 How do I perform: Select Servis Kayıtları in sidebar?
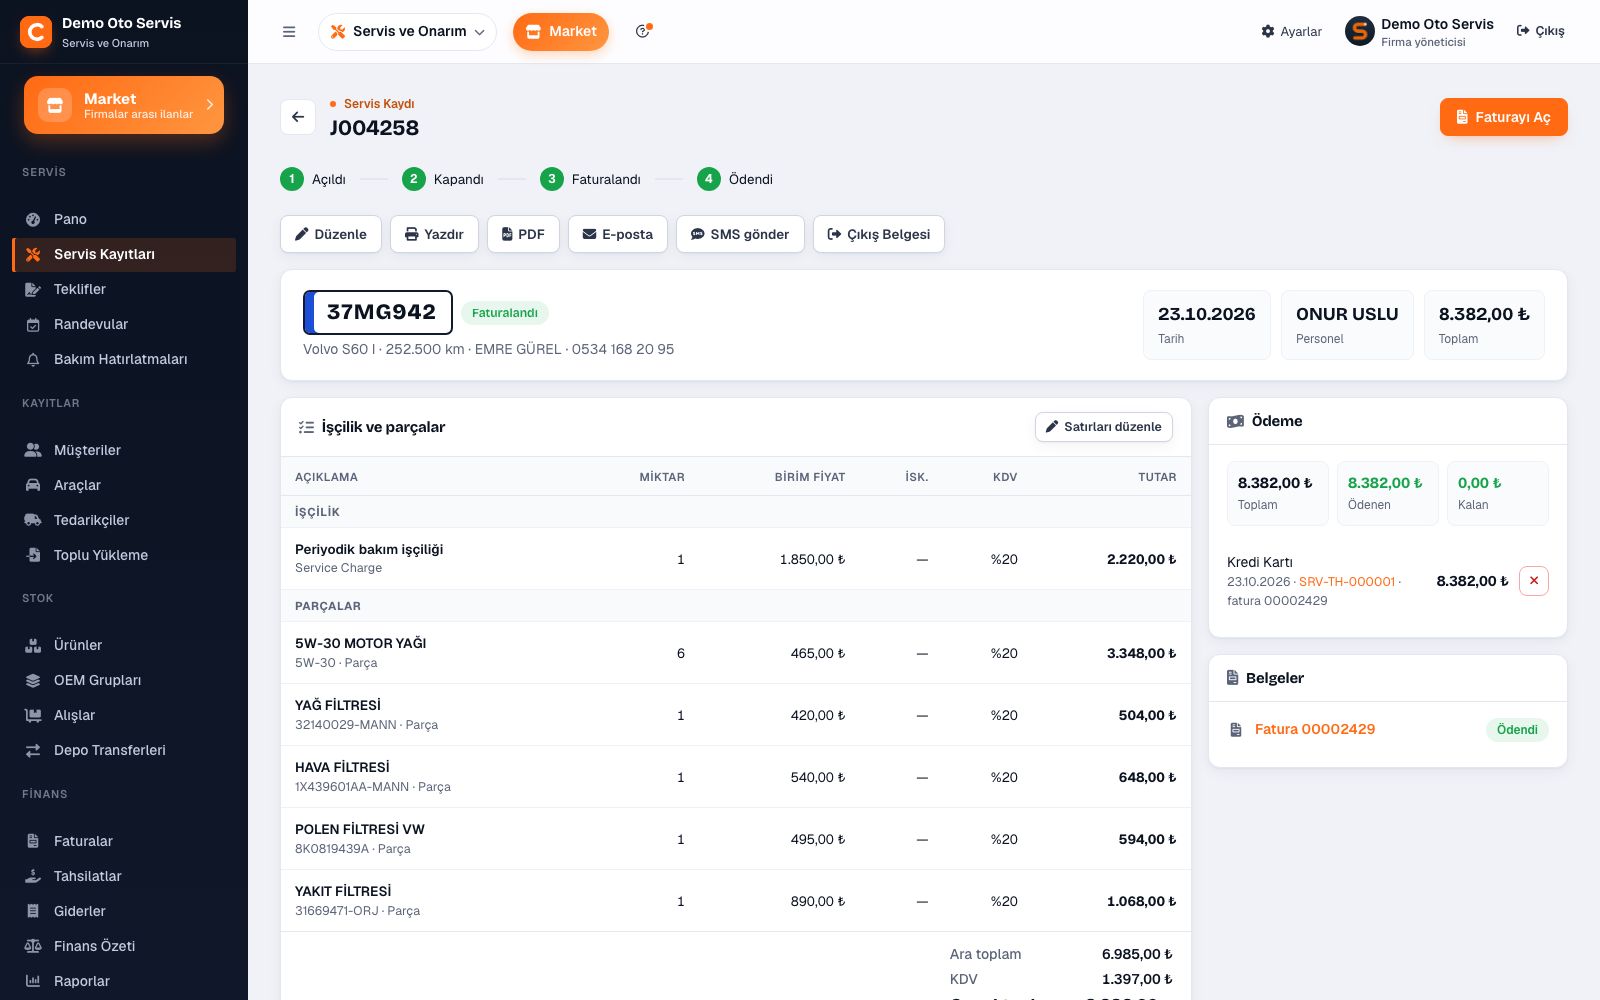124,254
